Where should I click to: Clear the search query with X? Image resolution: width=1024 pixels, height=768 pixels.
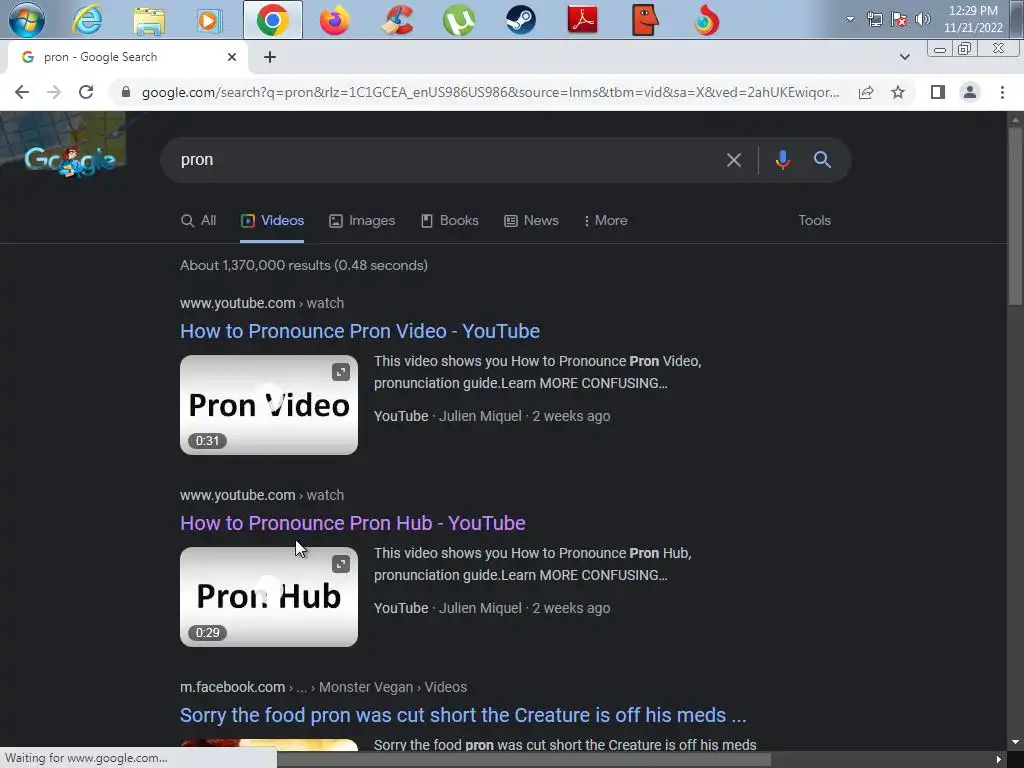733,160
